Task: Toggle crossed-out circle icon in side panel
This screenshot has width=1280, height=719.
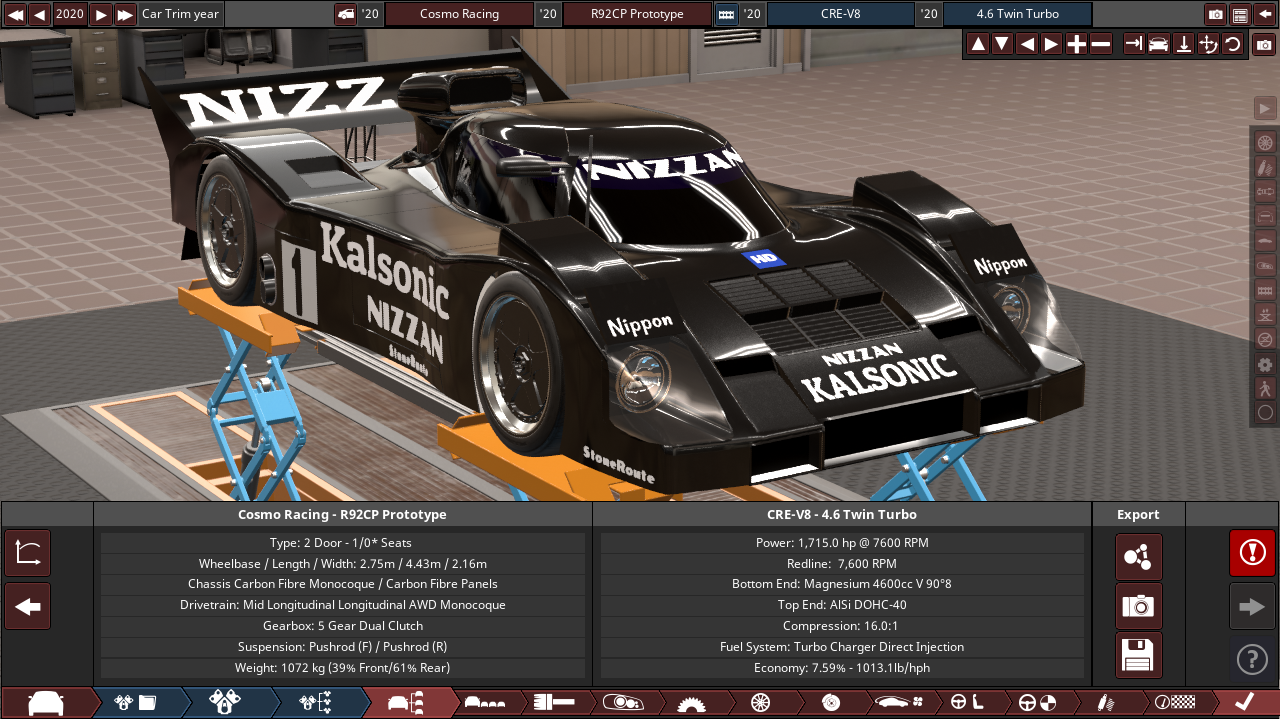Action: 1265,339
